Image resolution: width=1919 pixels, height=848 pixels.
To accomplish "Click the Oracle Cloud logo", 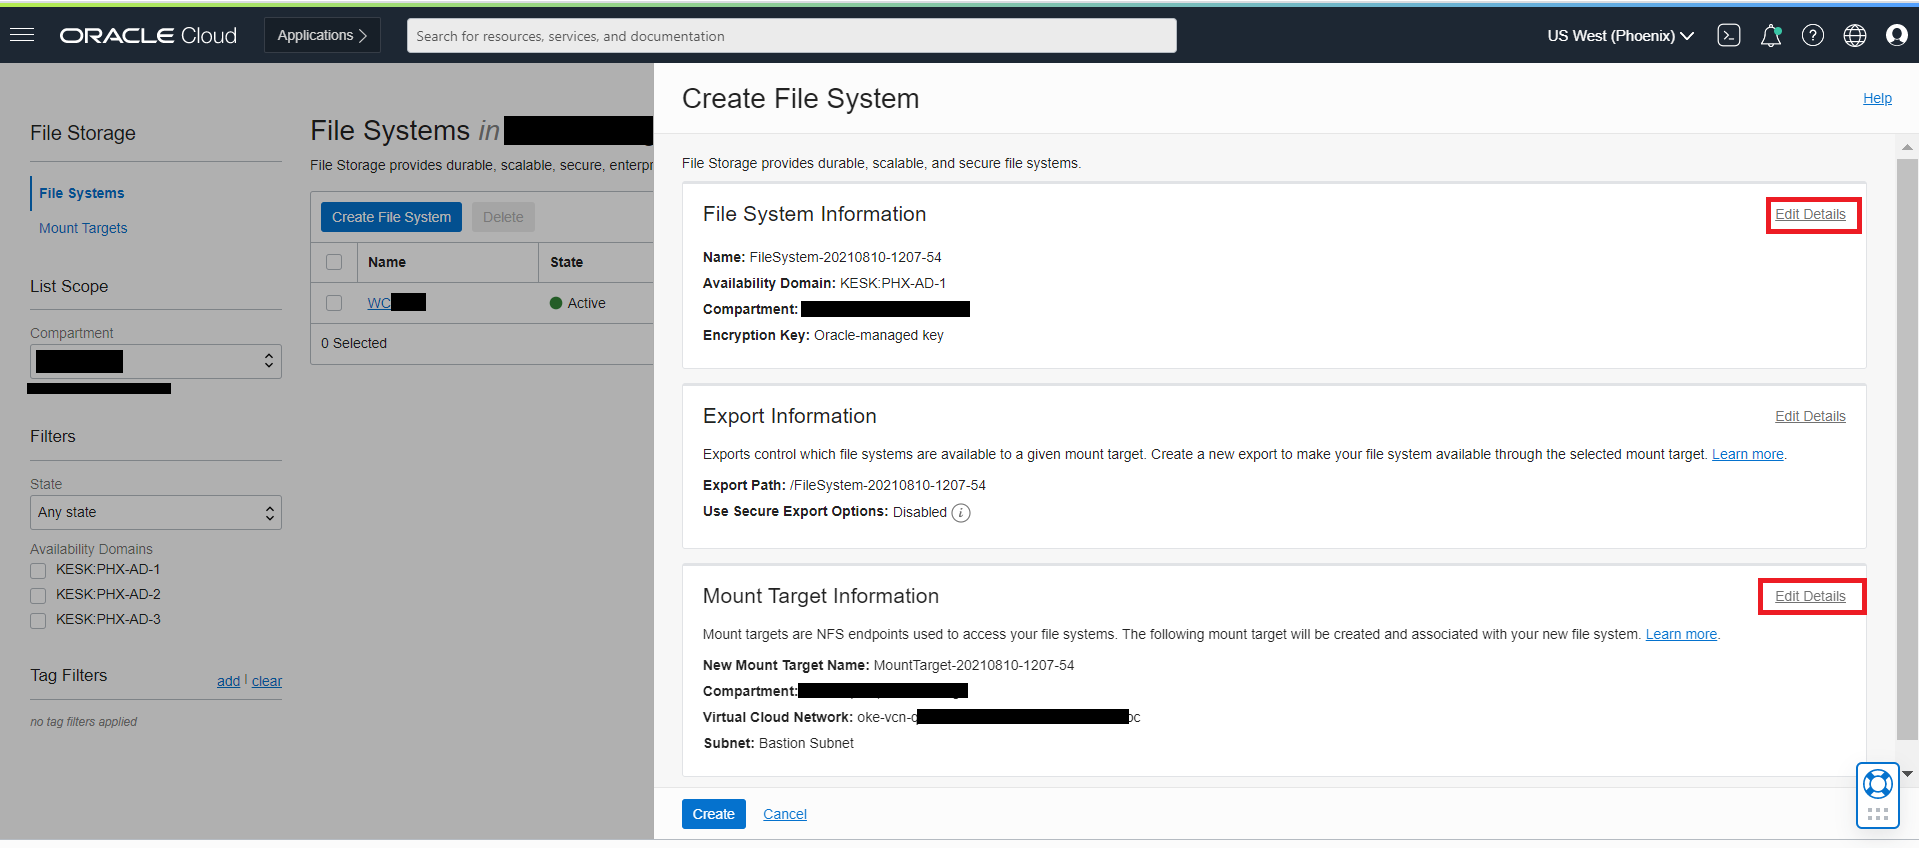I will 148,35.
